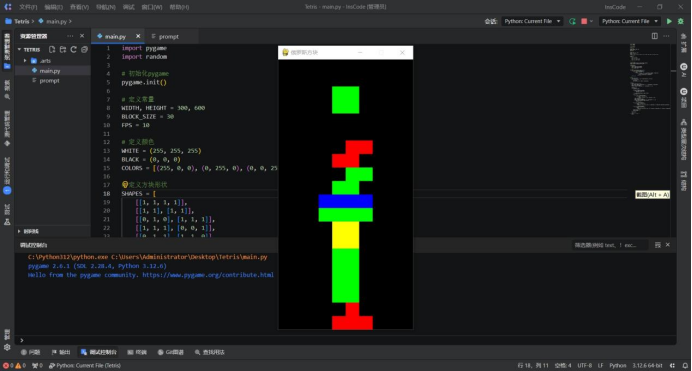Screen dimensions: 692x371
Task: Close the explorer side panel
Action: [82, 36]
